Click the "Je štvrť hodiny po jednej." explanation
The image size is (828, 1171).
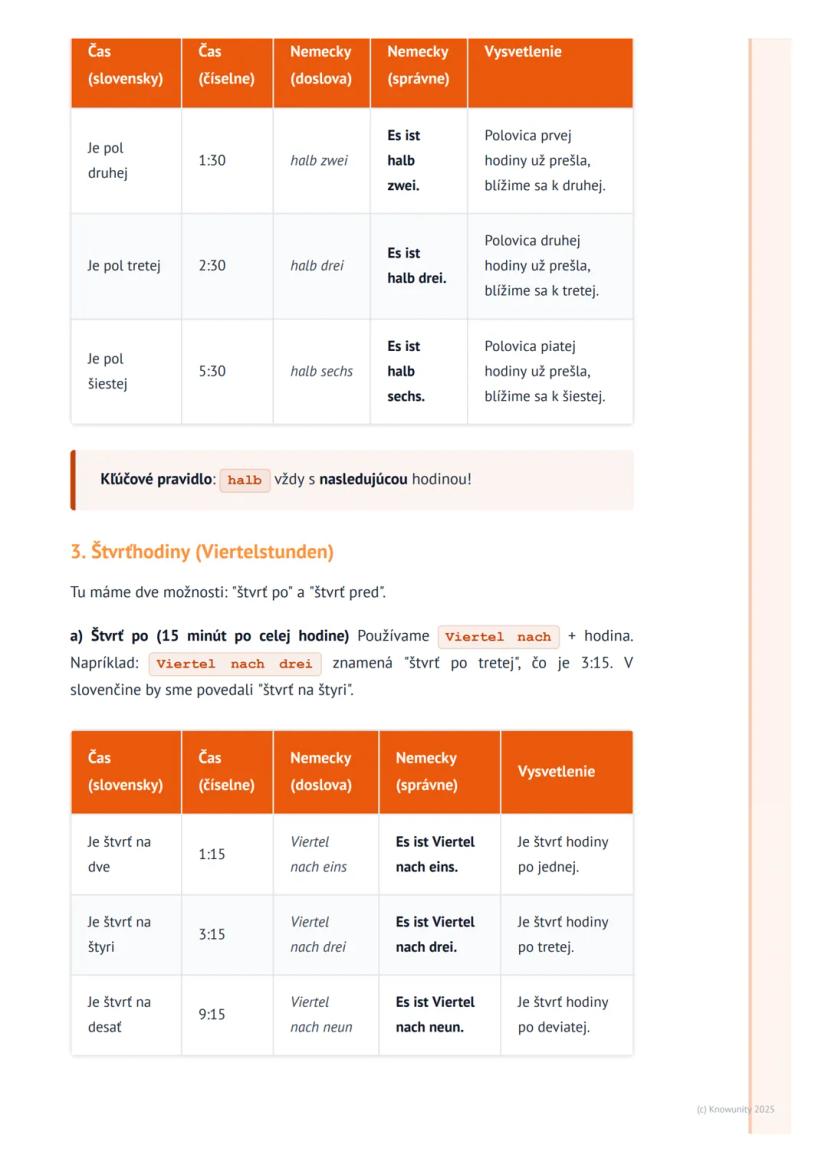[x=562, y=854]
